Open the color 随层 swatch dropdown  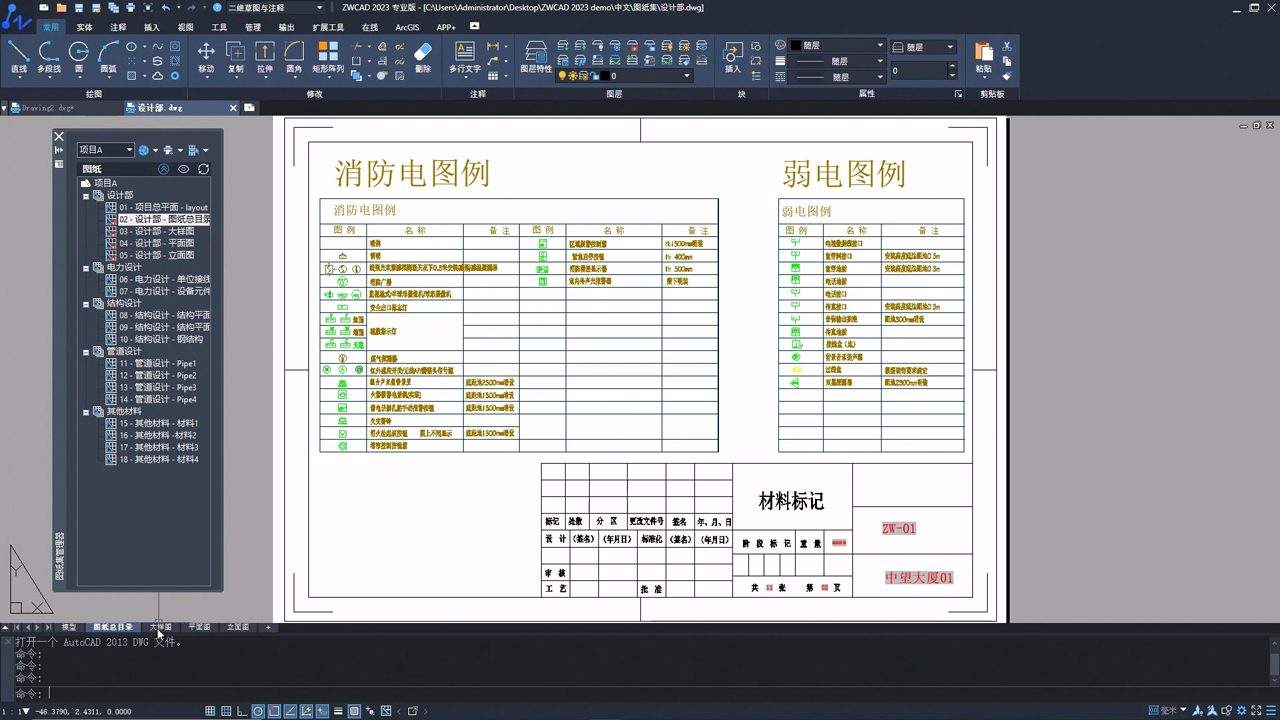point(837,45)
